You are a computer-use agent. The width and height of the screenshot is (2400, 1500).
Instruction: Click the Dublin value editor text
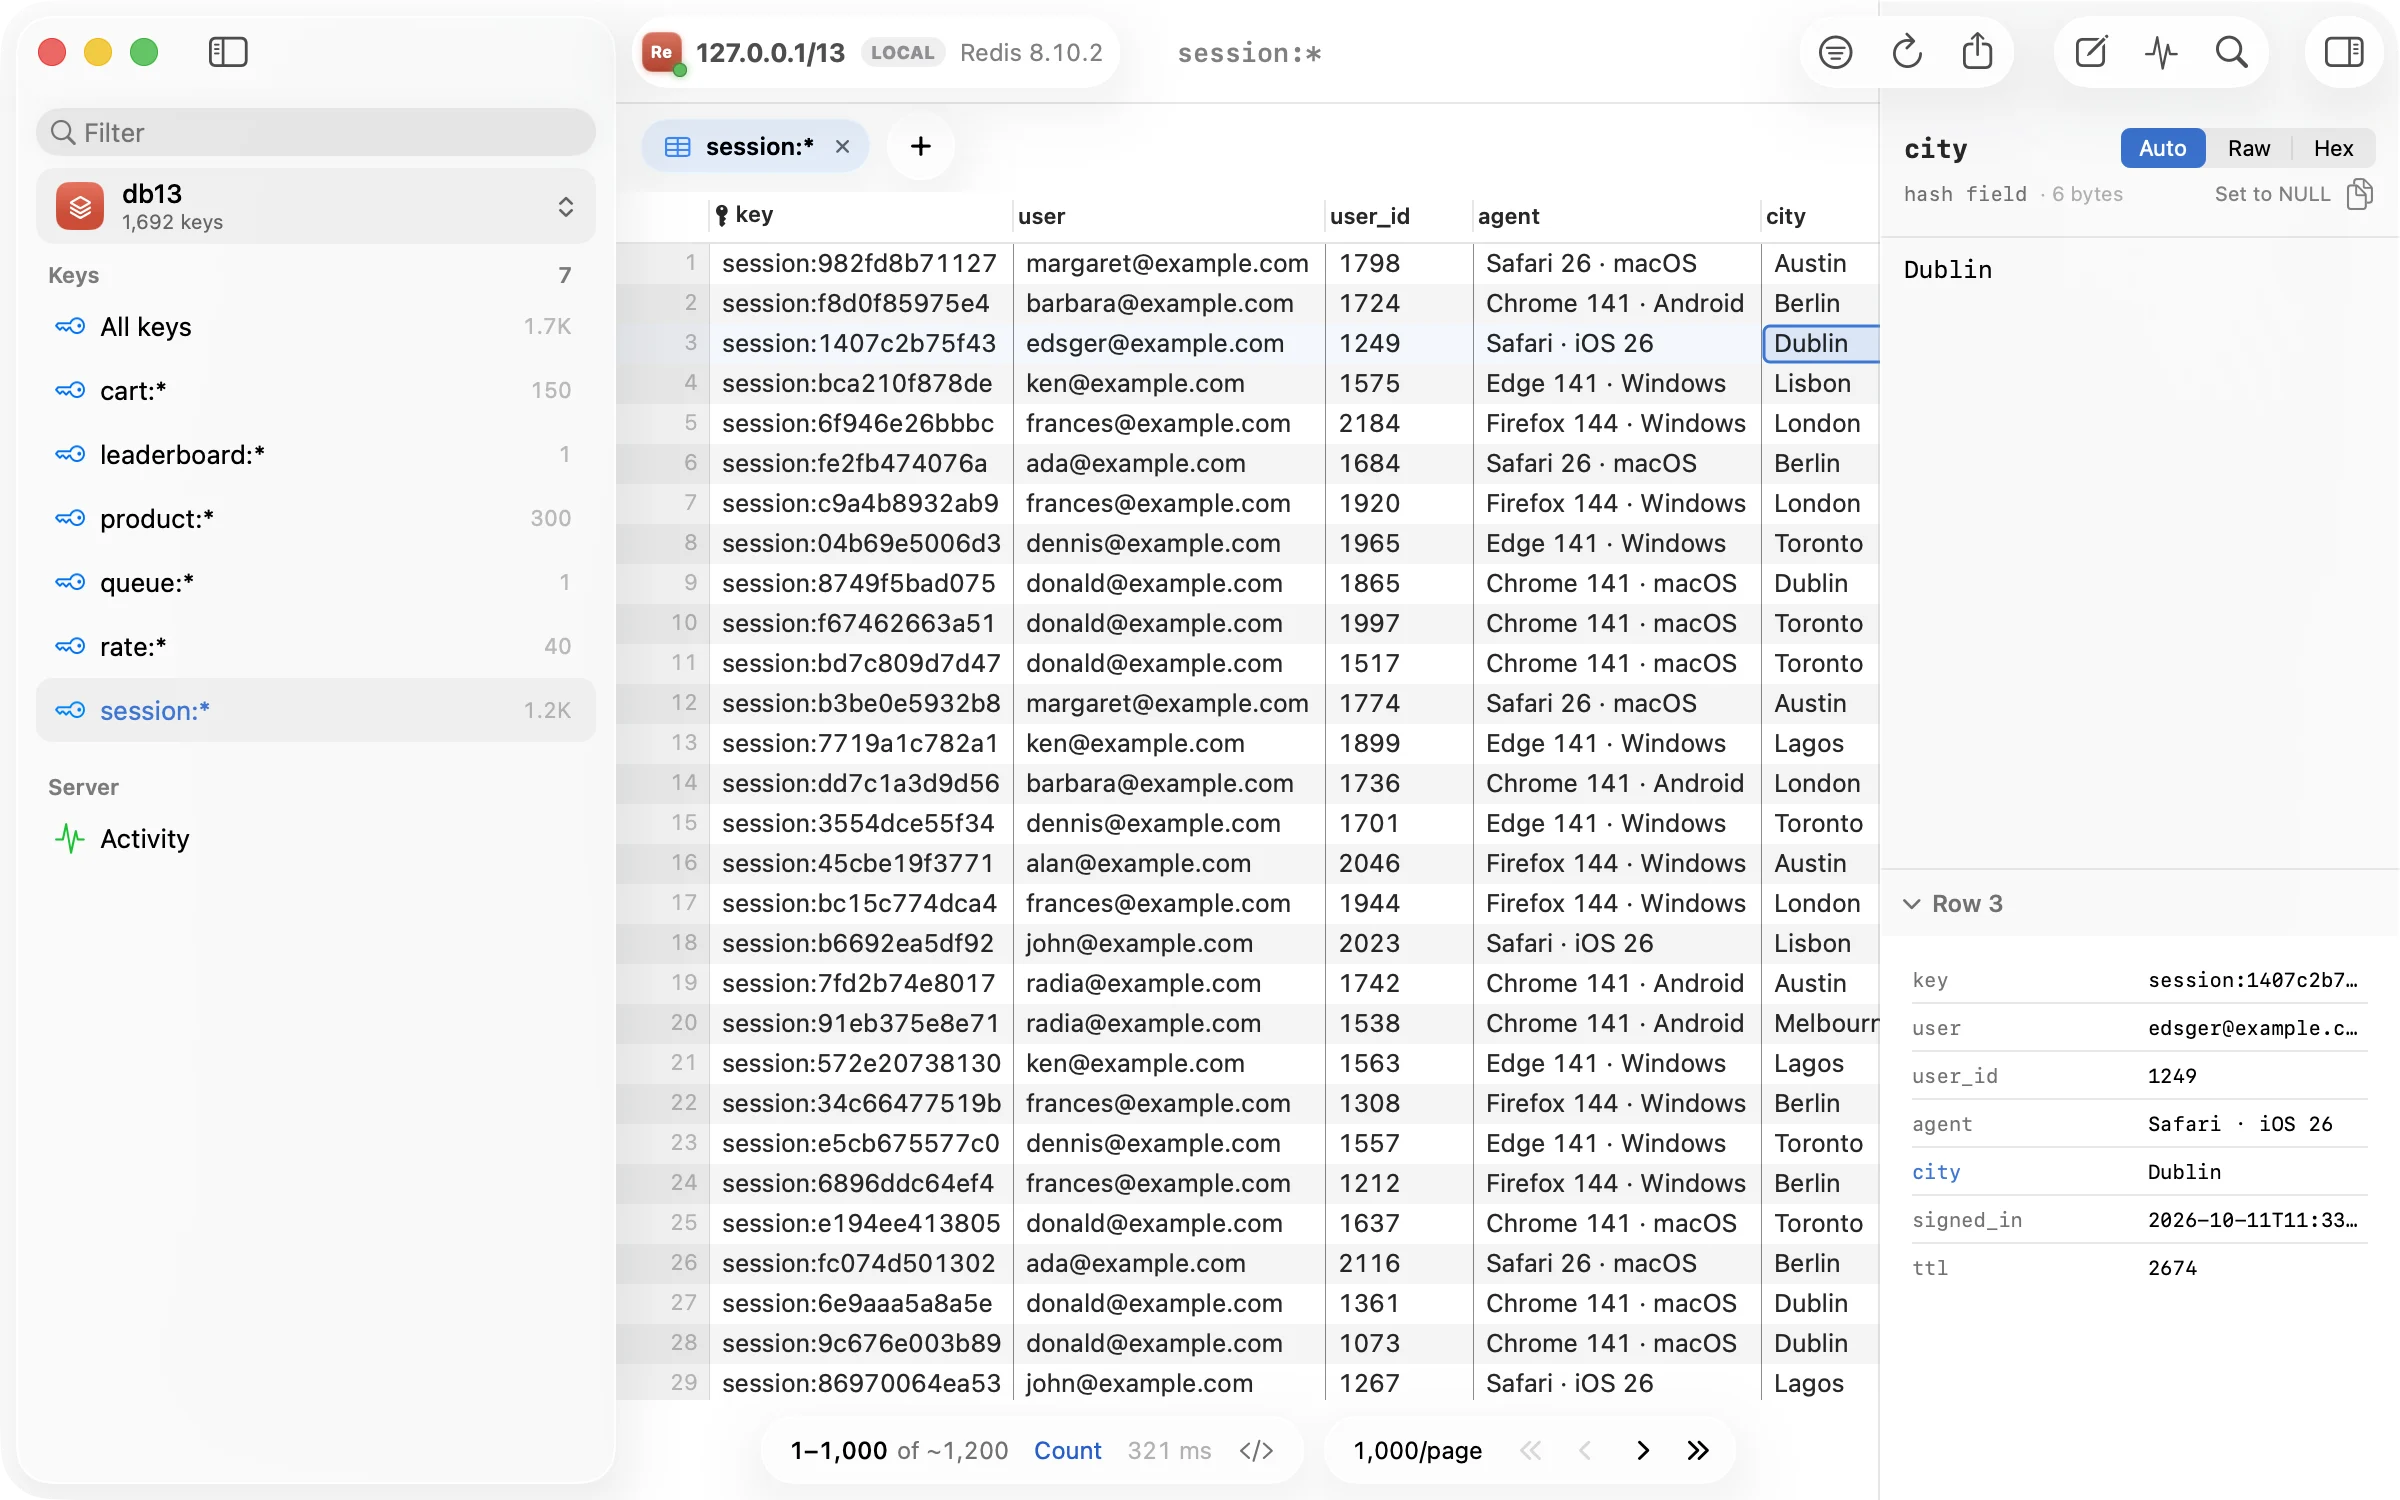click(x=1947, y=270)
